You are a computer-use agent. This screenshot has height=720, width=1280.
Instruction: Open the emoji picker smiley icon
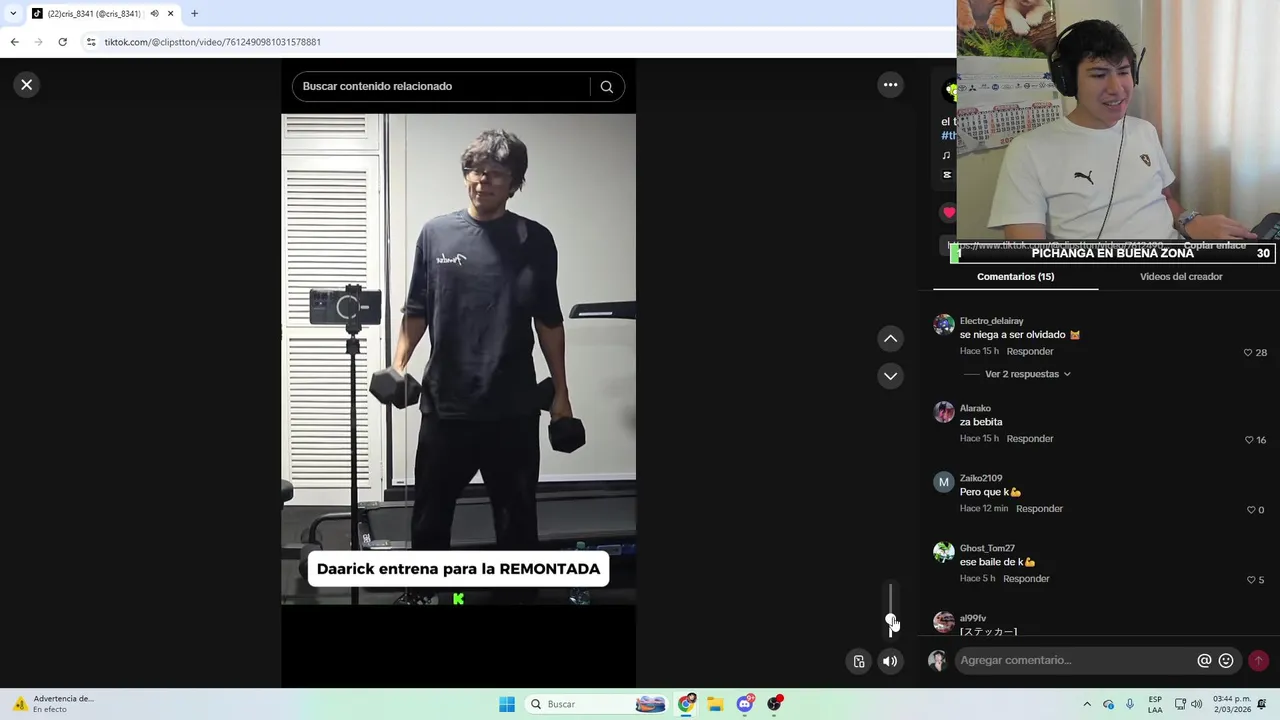pyautogui.click(x=1226, y=660)
